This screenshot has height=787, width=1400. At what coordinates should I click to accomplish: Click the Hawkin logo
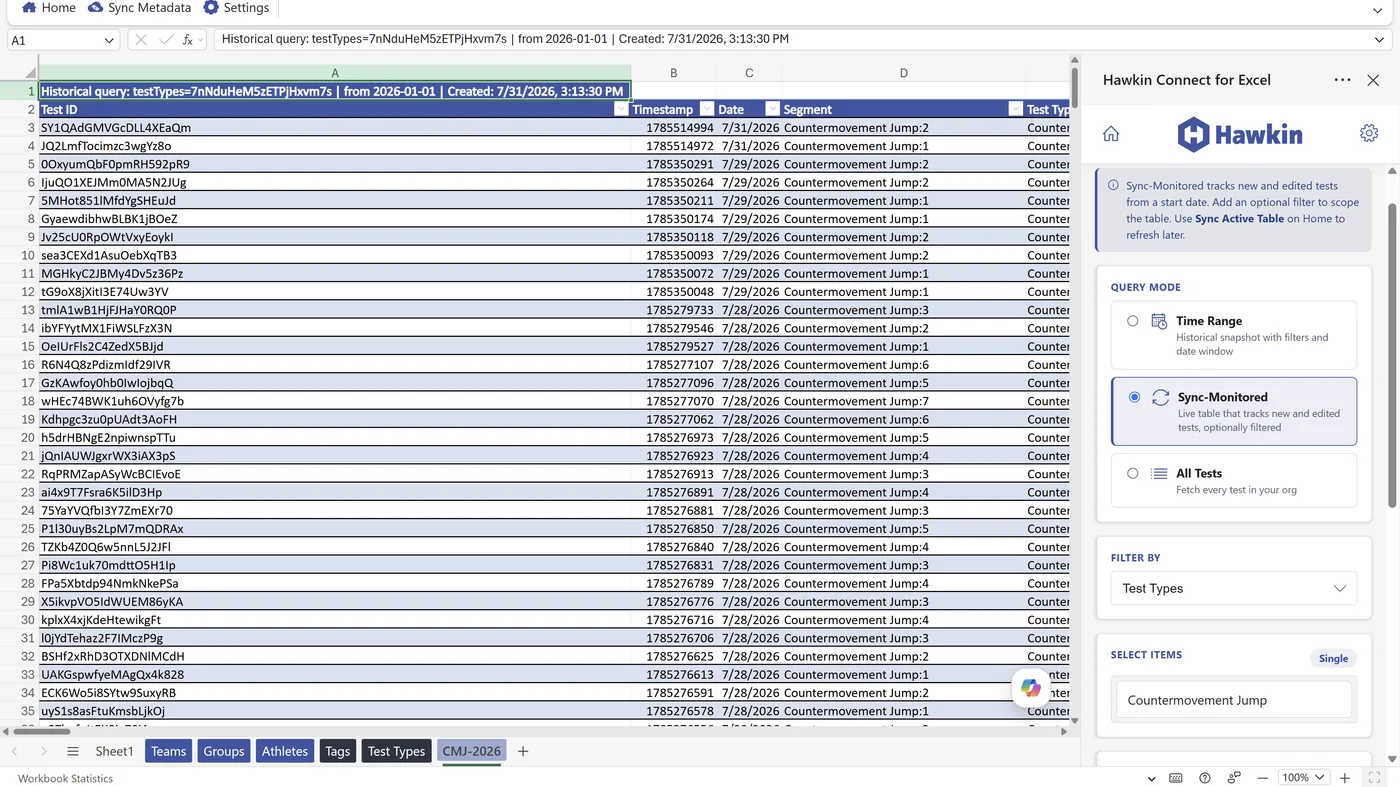coord(1239,134)
